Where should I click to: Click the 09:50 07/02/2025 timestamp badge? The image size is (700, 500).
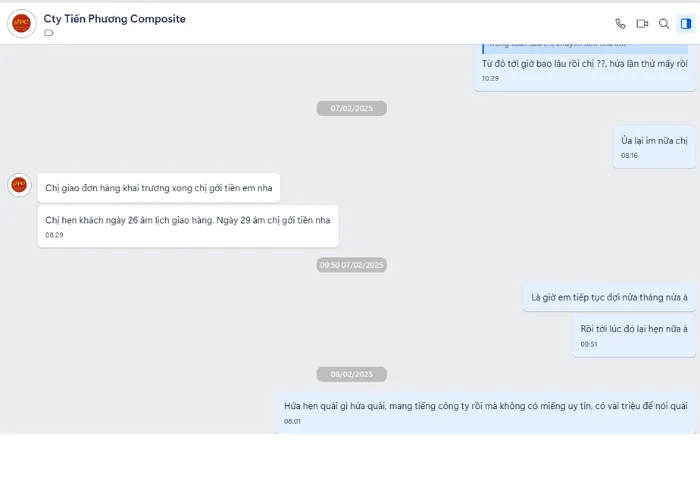(x=351, y=265)
